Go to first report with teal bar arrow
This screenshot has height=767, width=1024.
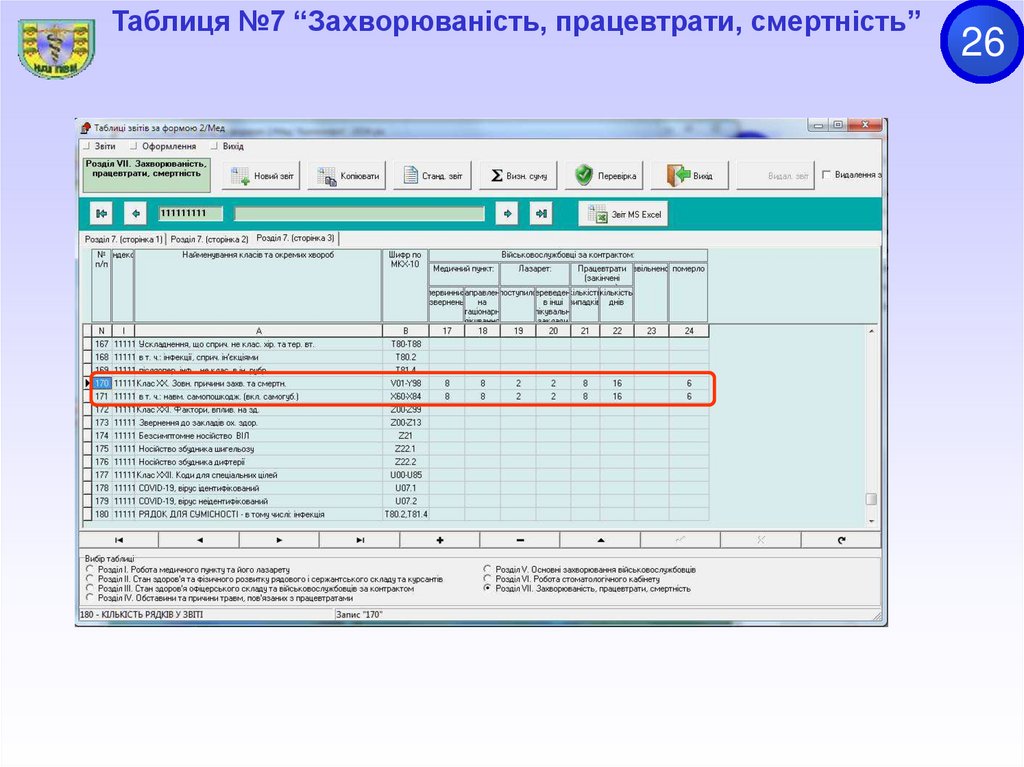pyautogui.click(x=101, y=214)
